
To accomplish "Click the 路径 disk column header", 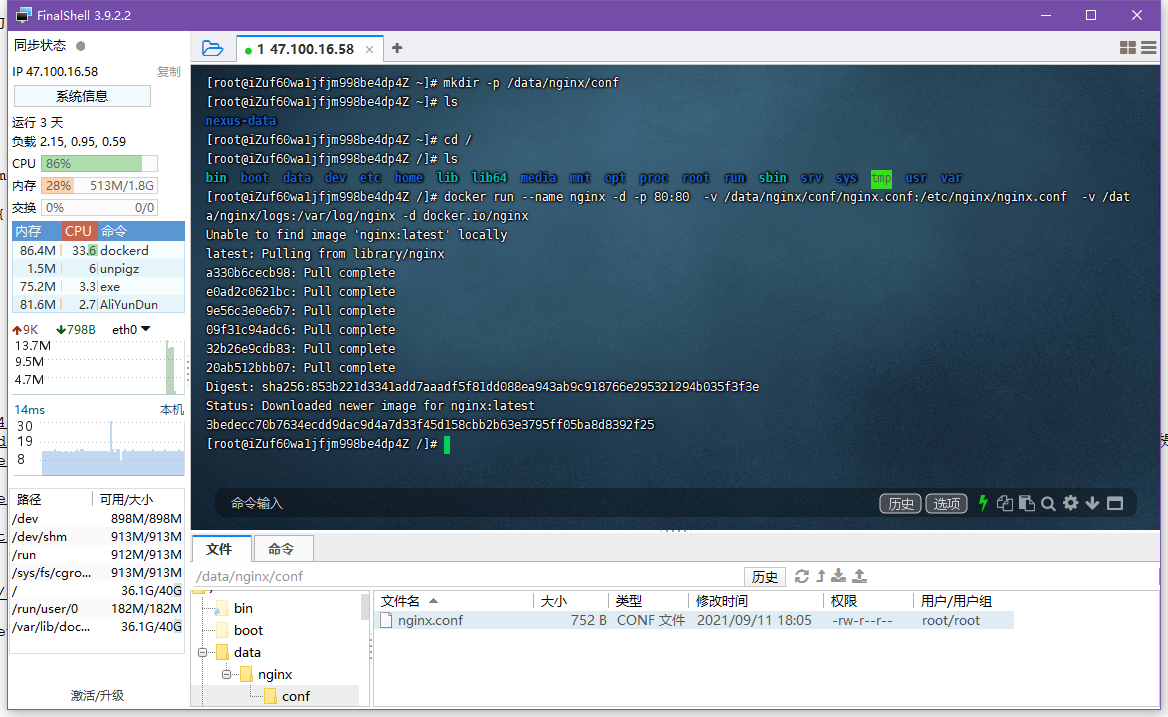I will click(x=51, y=500).
